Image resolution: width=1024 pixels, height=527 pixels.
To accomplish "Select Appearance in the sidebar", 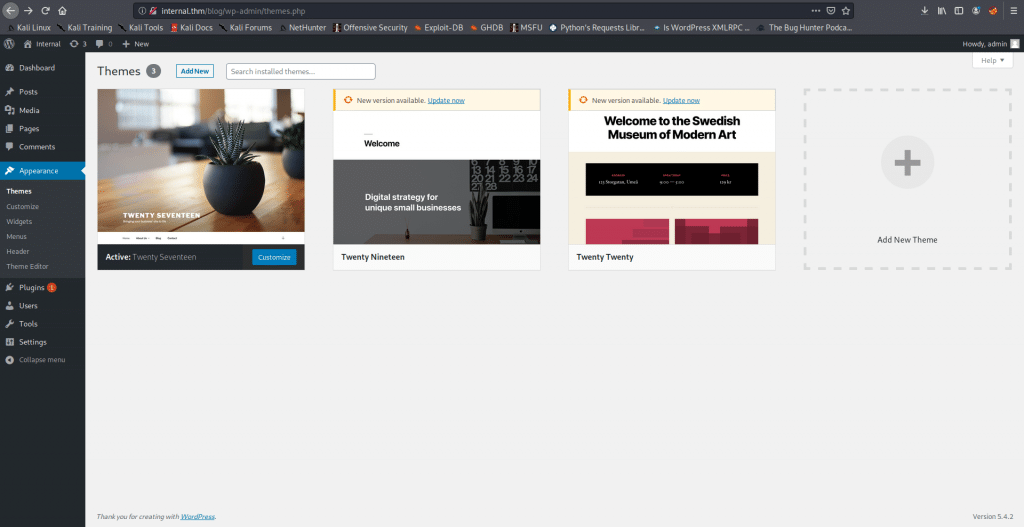I will [42, 170].
